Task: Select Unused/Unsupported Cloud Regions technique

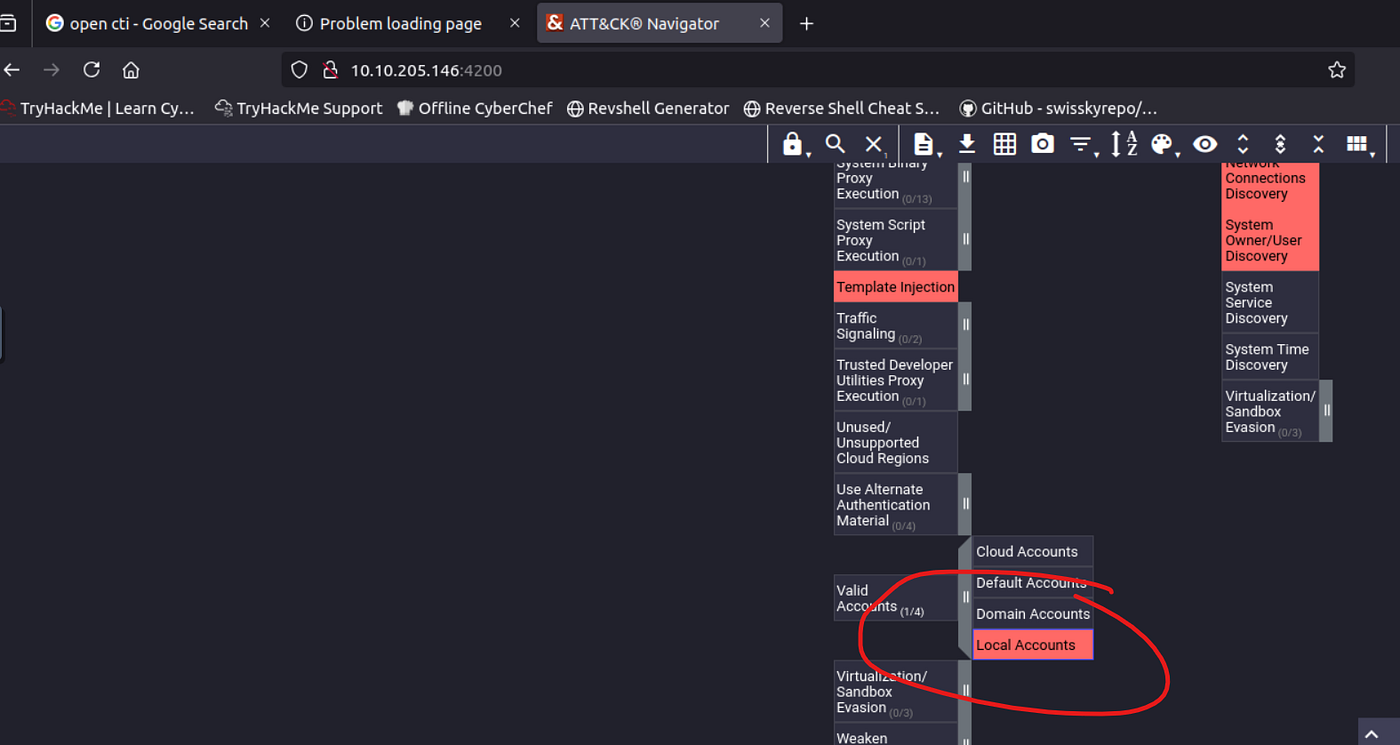Action: point(895,442)
